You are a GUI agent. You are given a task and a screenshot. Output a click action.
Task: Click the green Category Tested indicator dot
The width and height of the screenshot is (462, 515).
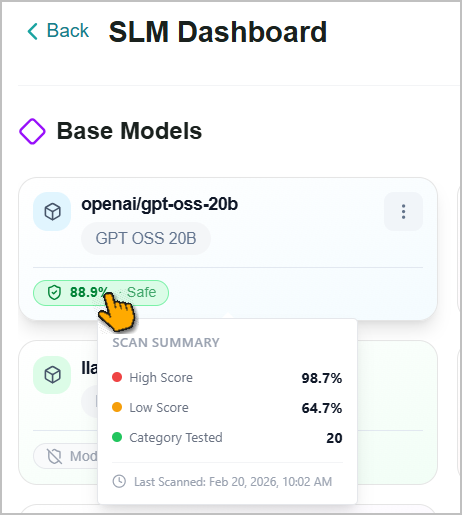click(x=117, y=437)
